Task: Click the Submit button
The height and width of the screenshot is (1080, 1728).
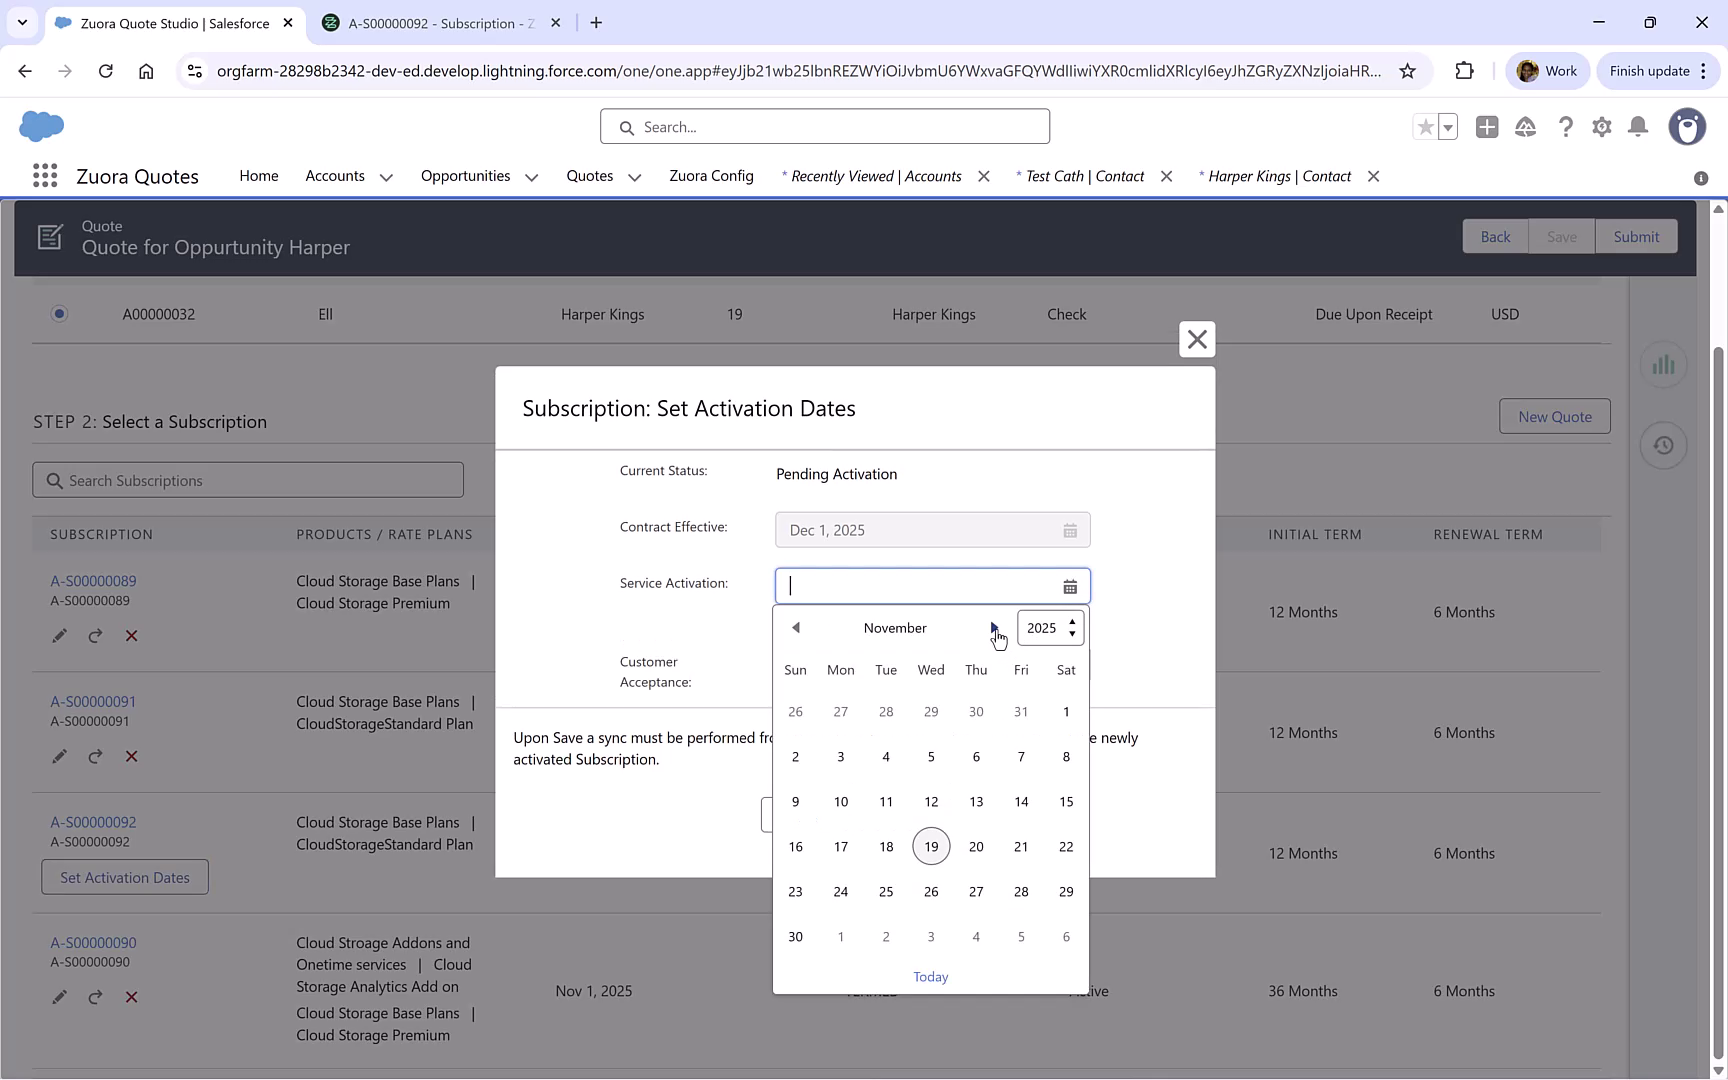Action: tap(1636, 236)
